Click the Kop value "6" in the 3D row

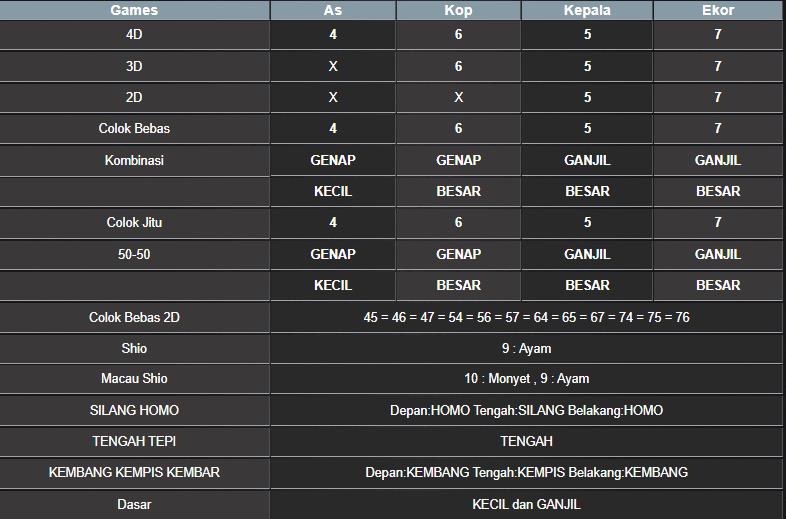[458, 66]
